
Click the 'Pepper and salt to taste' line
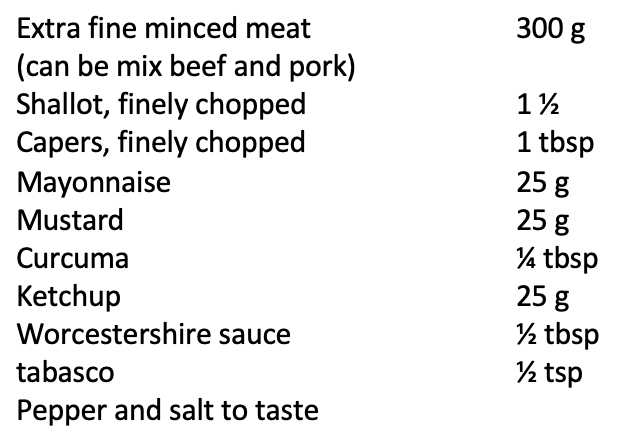click(168, 411)
